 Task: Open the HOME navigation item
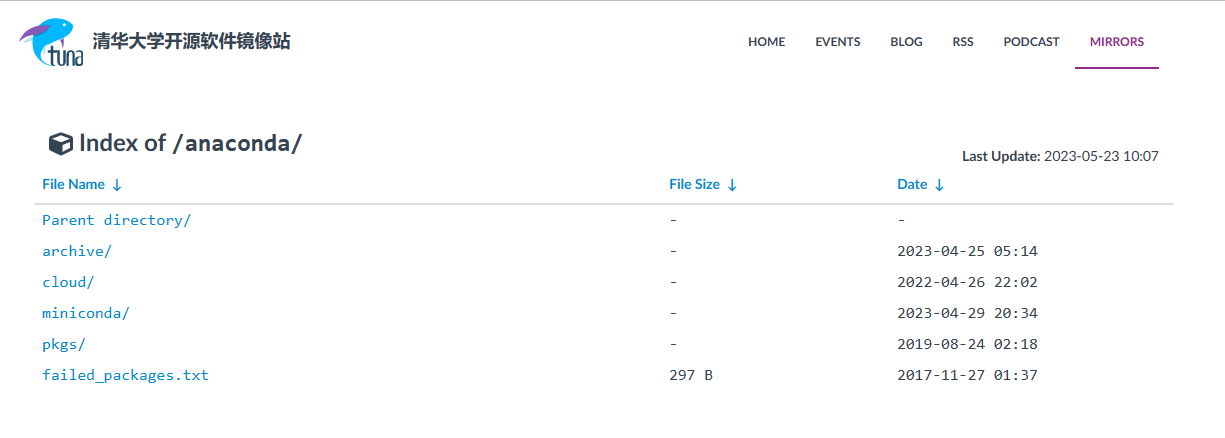click(x=767, y=42)
